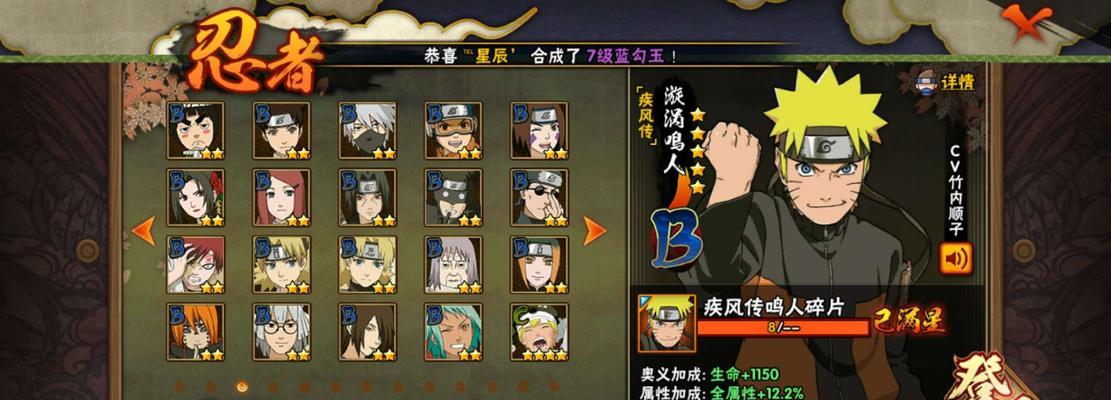This screenshot has height=400, width=1111.
Task: Select the red-haired Gaara ninja portrait
Action: pyautogui.click(x=196, y=265)
